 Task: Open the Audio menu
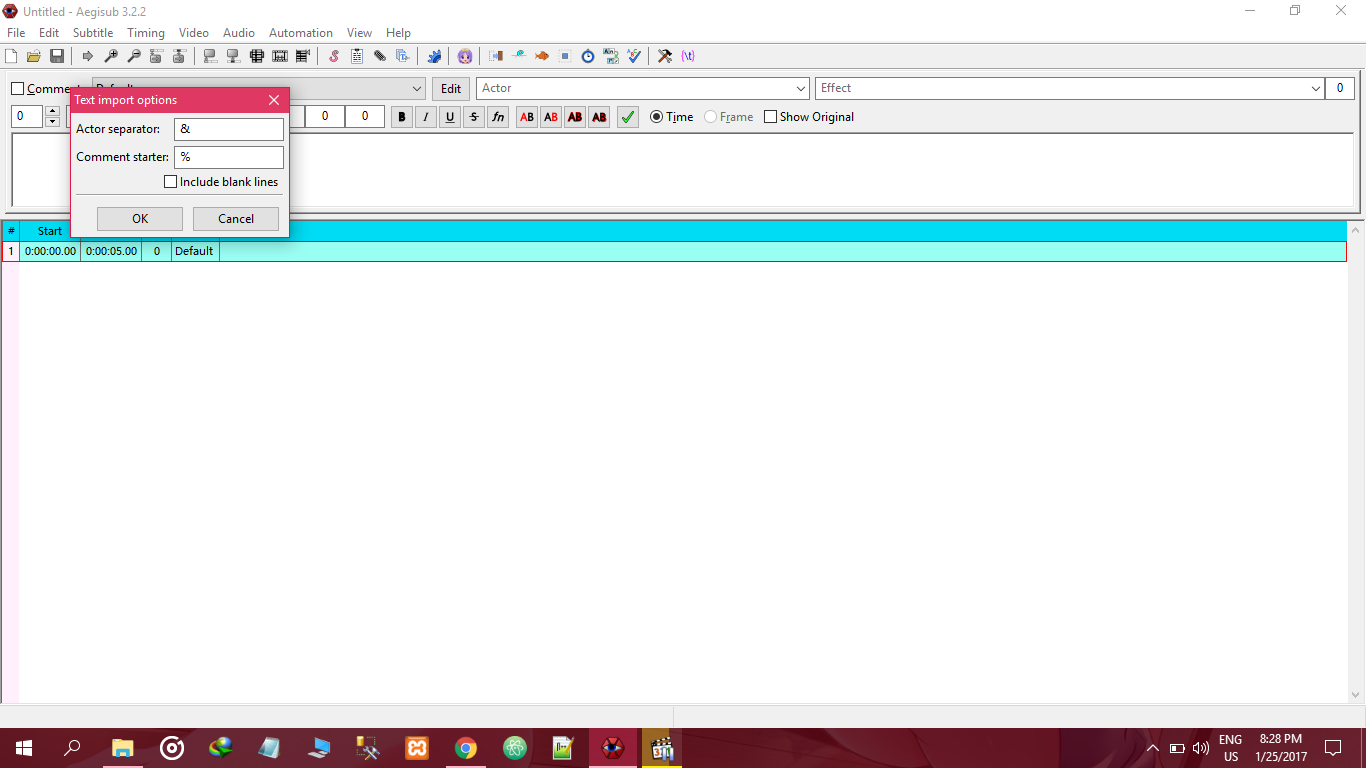point(239,33)
